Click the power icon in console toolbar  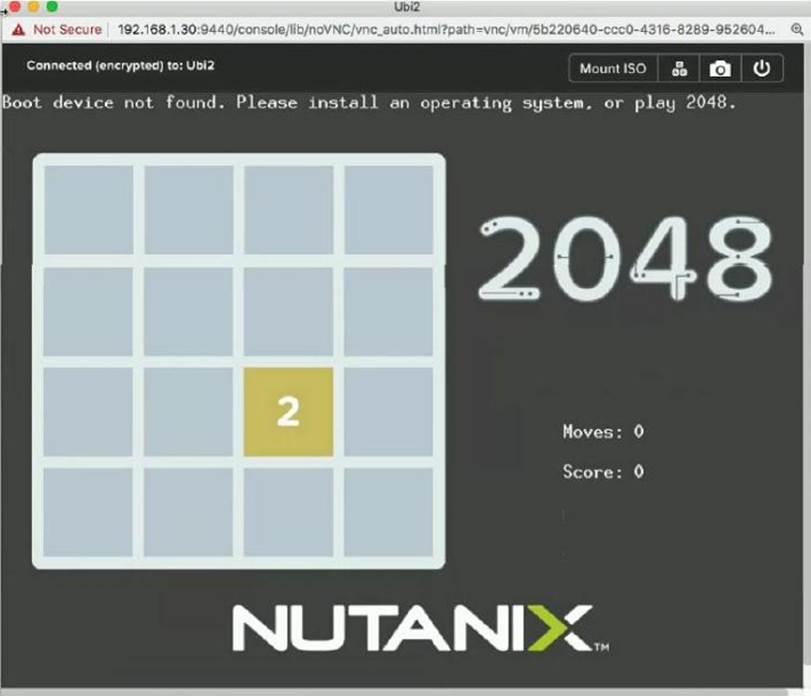pyautogui.click(x=762, y=69)
